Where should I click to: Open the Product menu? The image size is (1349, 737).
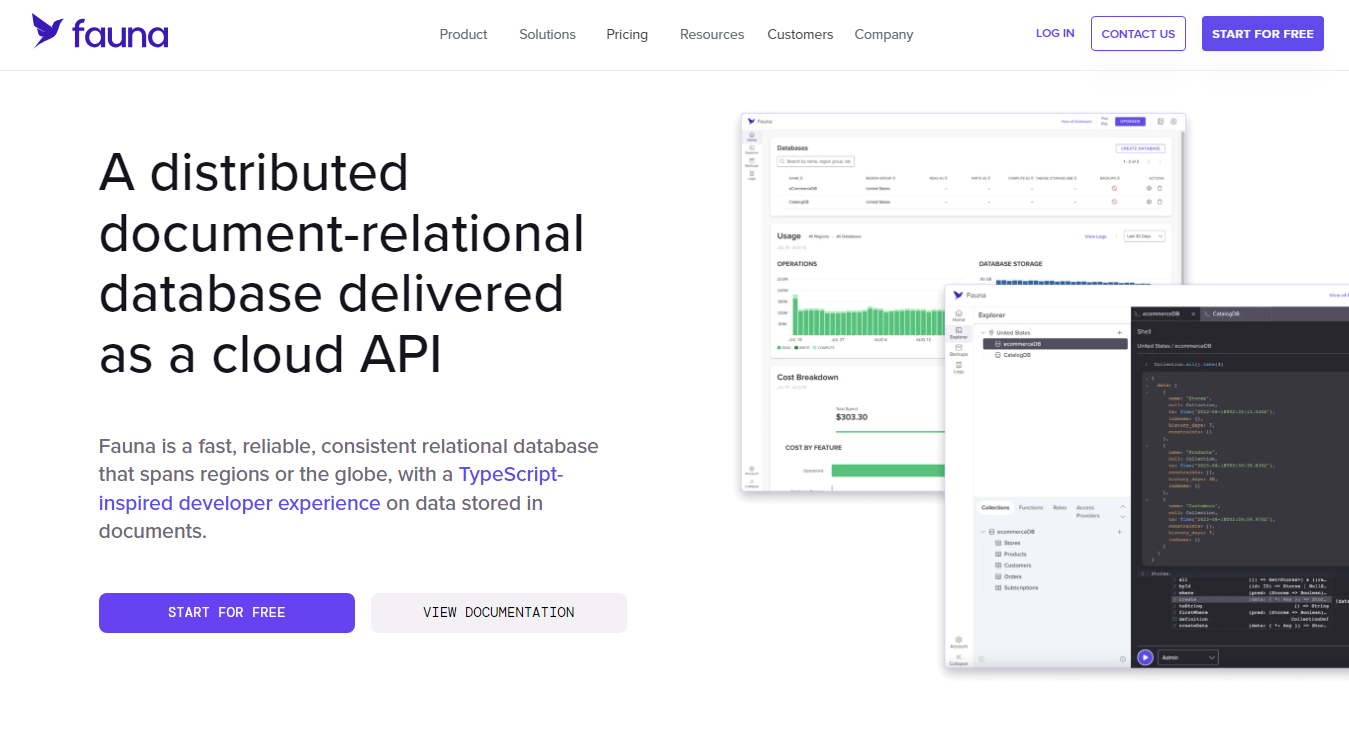[463, 34]
